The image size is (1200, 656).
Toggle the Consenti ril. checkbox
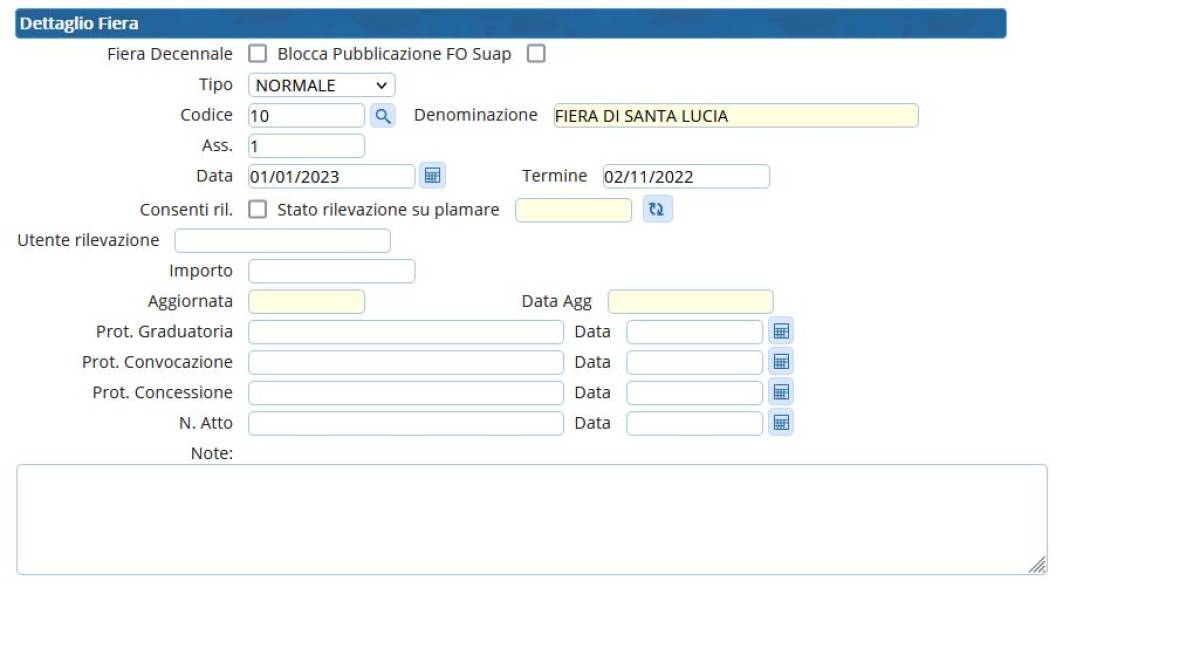pyautogui.click(x=258, y=210)
